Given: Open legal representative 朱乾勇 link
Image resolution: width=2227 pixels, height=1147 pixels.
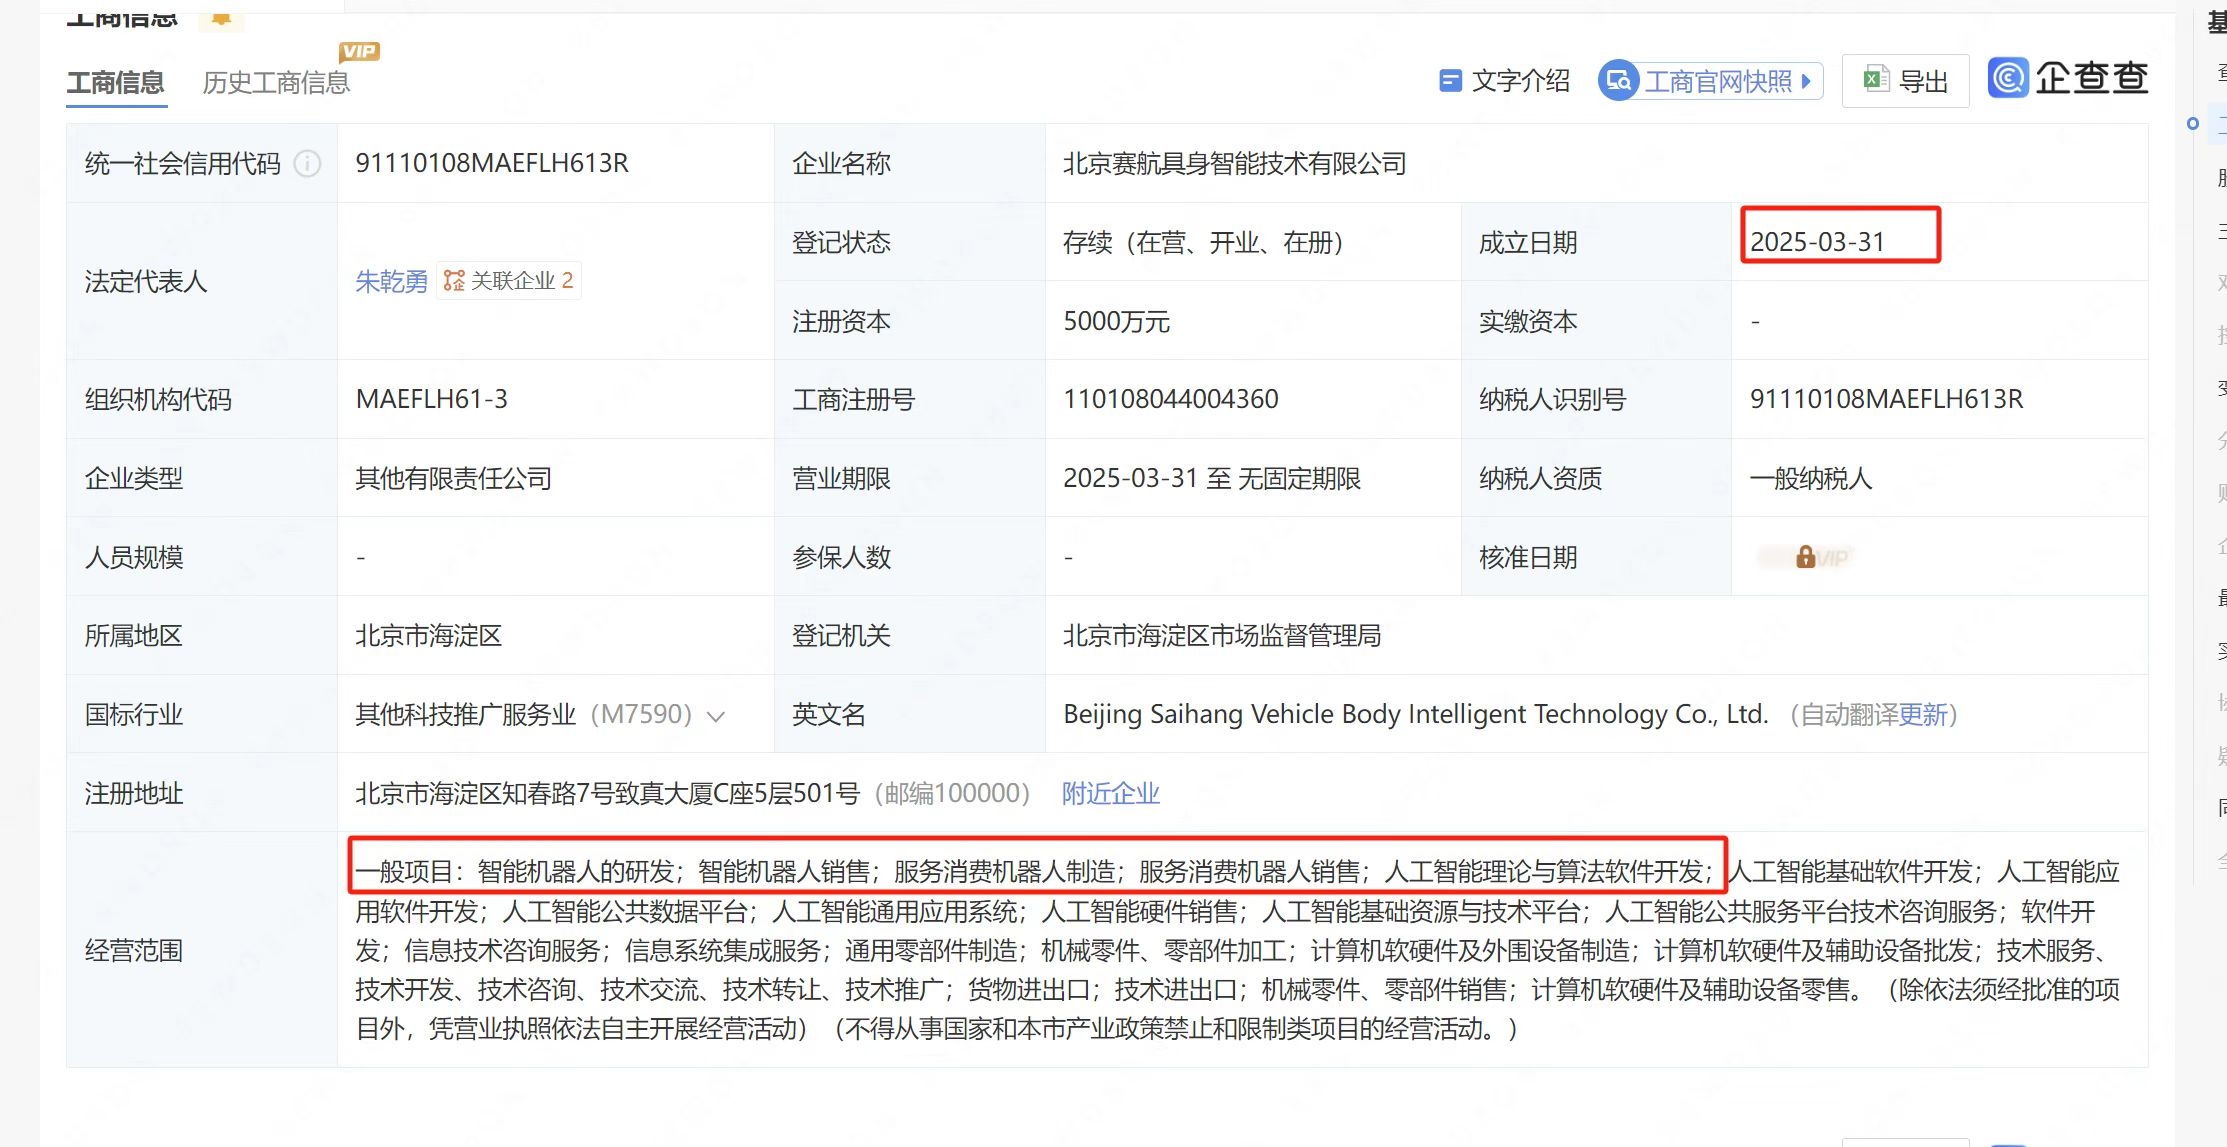Looking at the screenshot, I should point(391,282).
